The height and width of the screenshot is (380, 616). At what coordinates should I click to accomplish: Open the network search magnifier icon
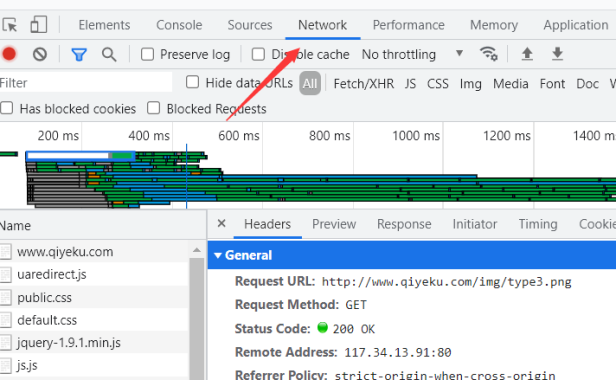coord(109,54)
